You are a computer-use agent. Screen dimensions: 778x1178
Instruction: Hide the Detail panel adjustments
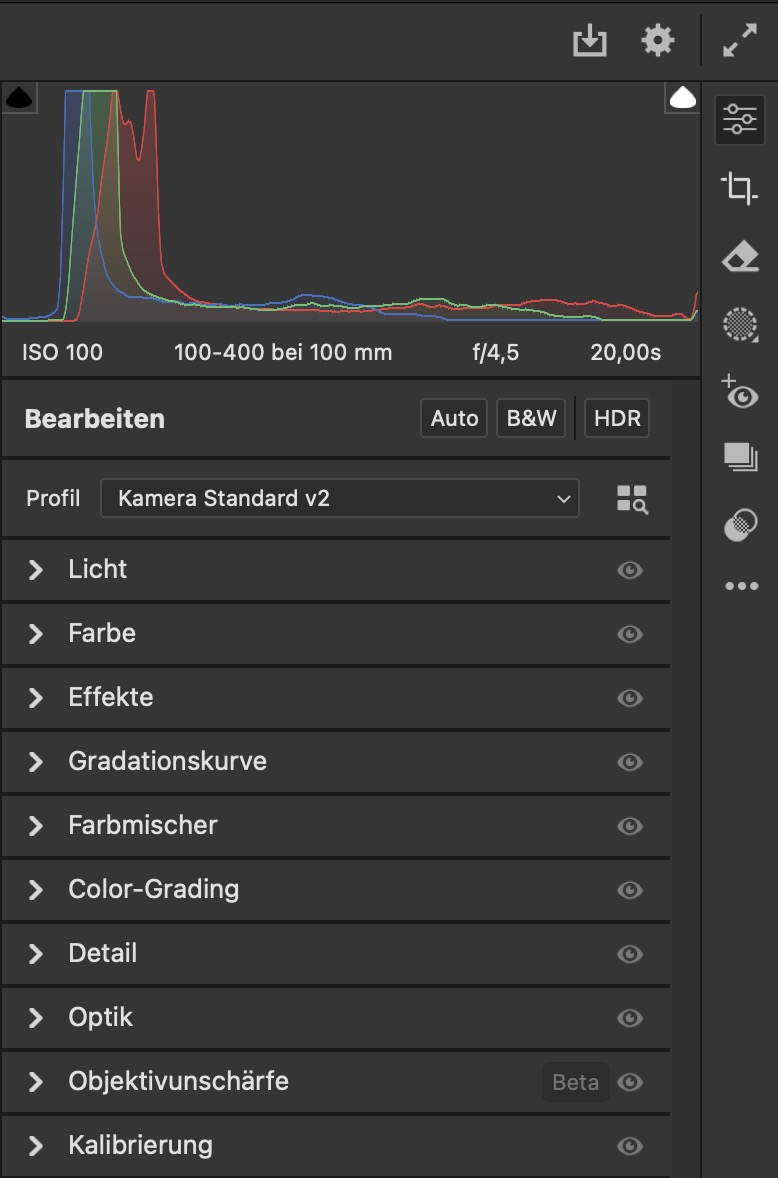pos(630,954)
